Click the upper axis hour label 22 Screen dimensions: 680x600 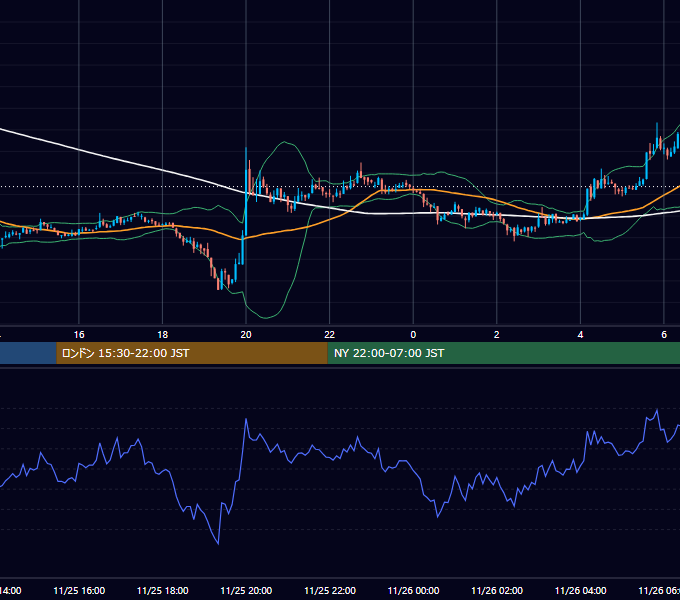coord(330,335)
